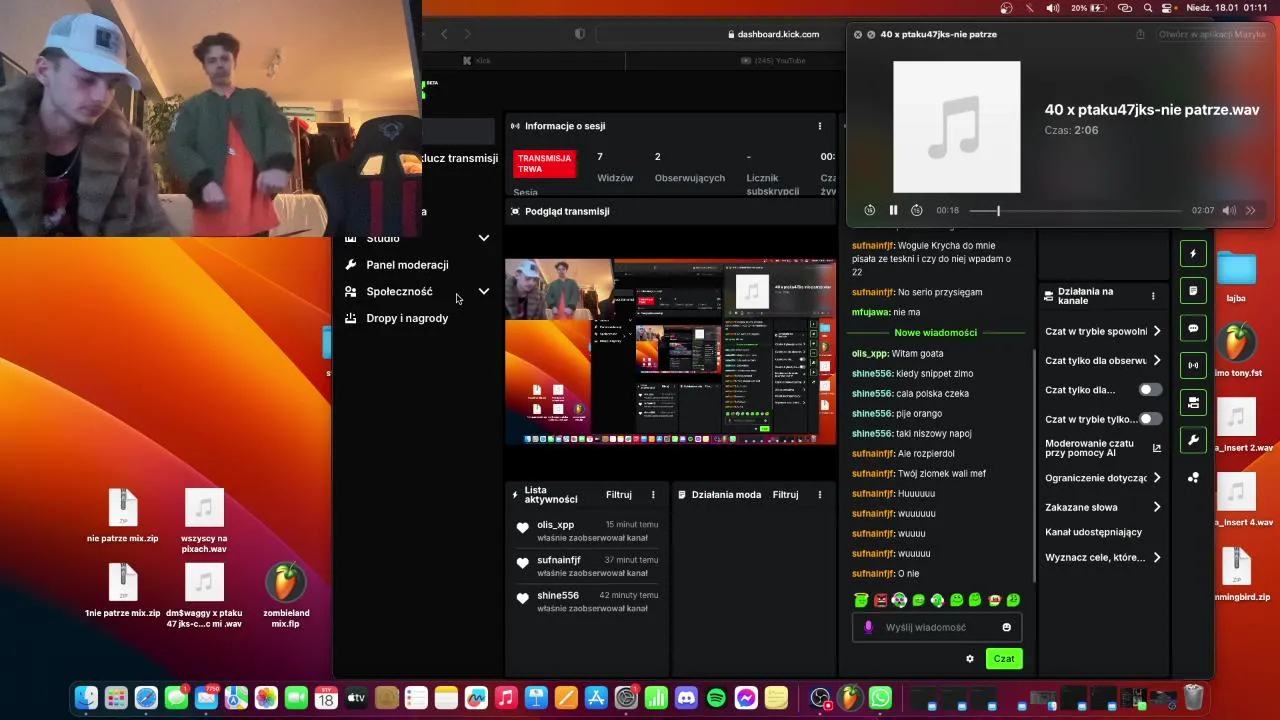Open file in Muzyka app button
Viewport: 1280px width, 720px height.
pyautogui.click(x=1212, y=34)
